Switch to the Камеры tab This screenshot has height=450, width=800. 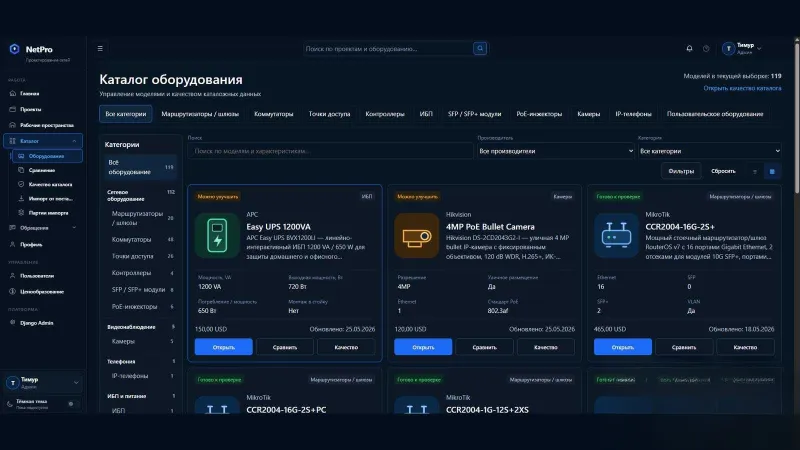click(588, 114)
